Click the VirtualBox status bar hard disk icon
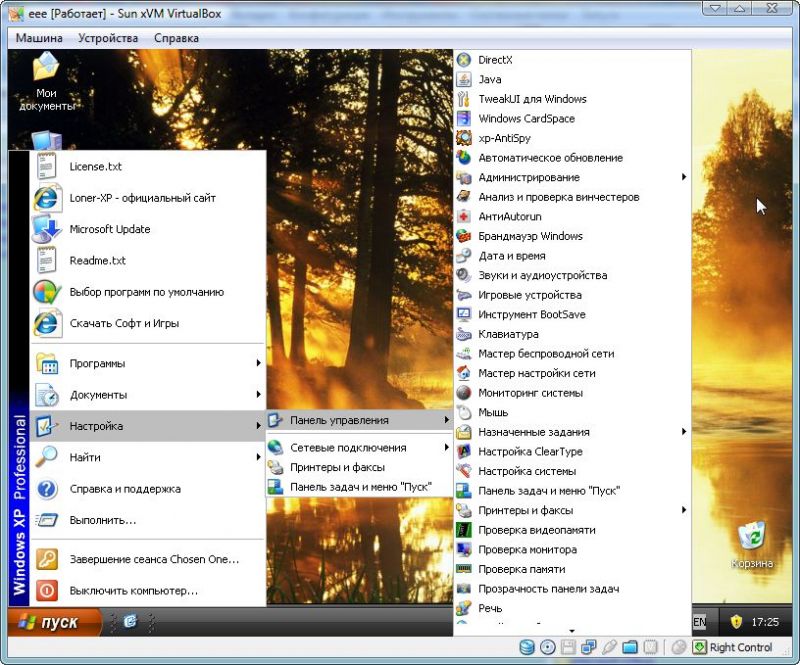Viewport: 800px width, 665px height. coord(527,647)
